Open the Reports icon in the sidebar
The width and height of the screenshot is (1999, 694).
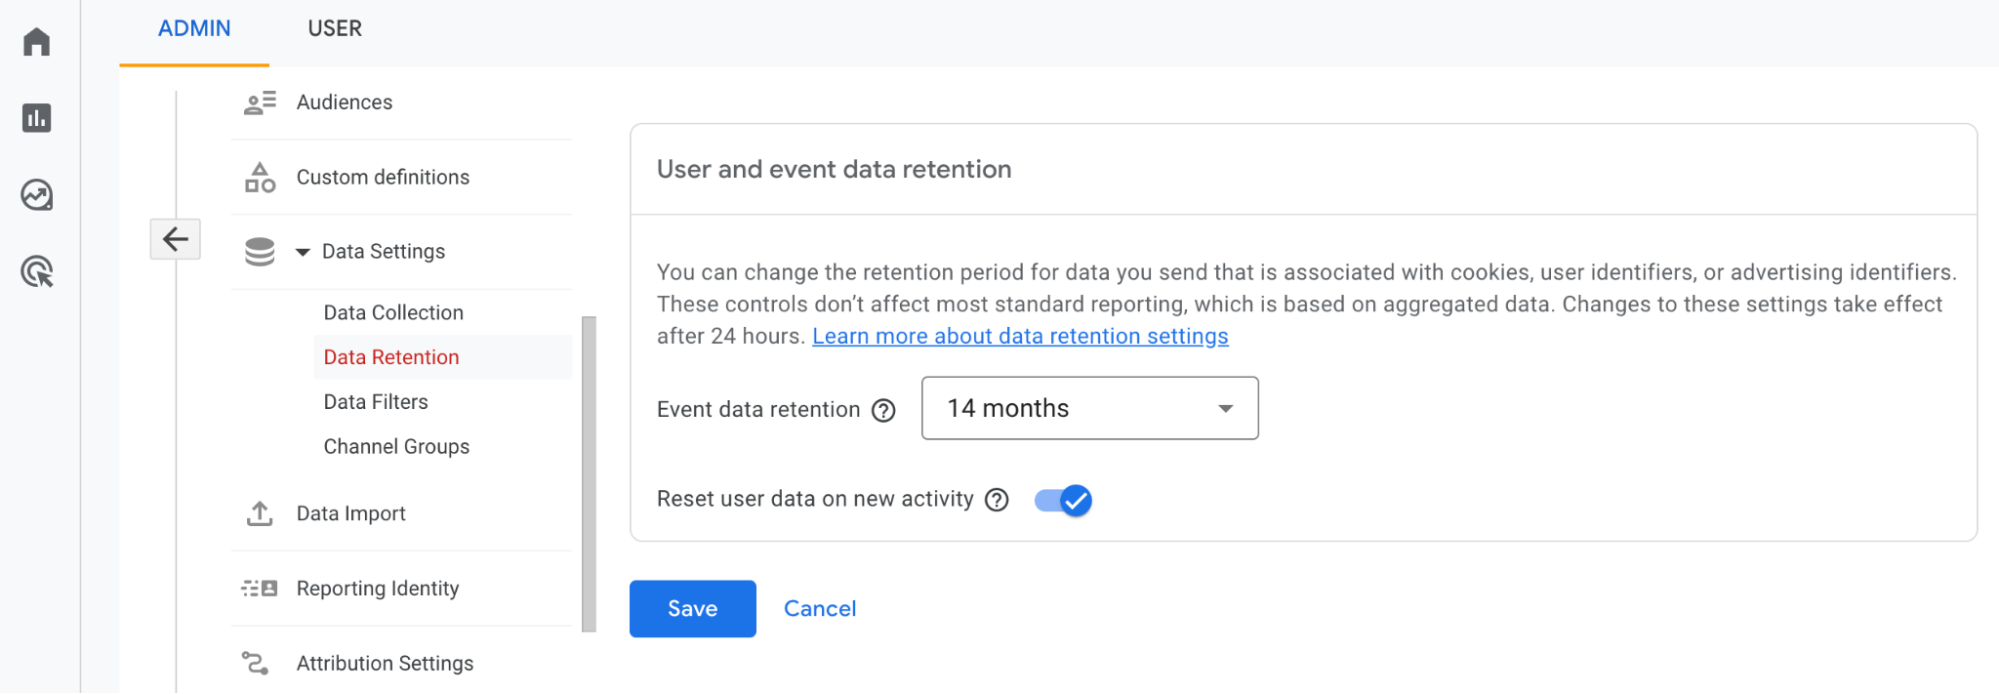36,118
